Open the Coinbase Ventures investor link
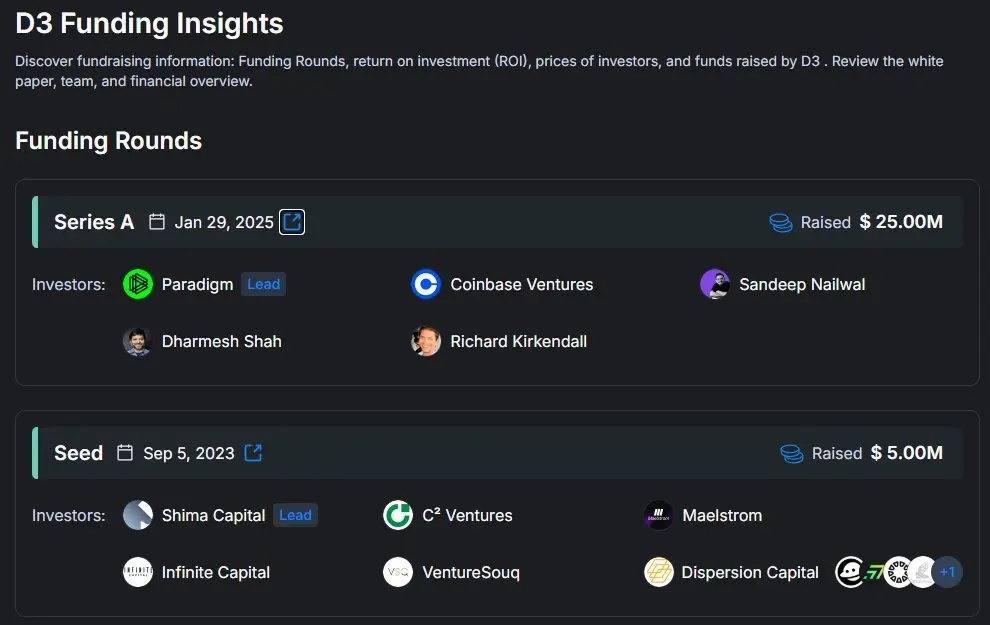990x625 pixels. [x=522, y=284]
